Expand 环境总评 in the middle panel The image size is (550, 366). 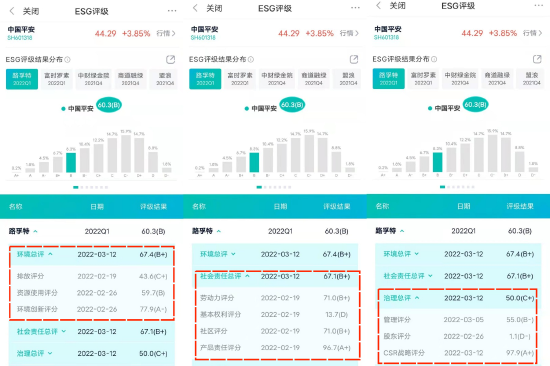(233, 254)
